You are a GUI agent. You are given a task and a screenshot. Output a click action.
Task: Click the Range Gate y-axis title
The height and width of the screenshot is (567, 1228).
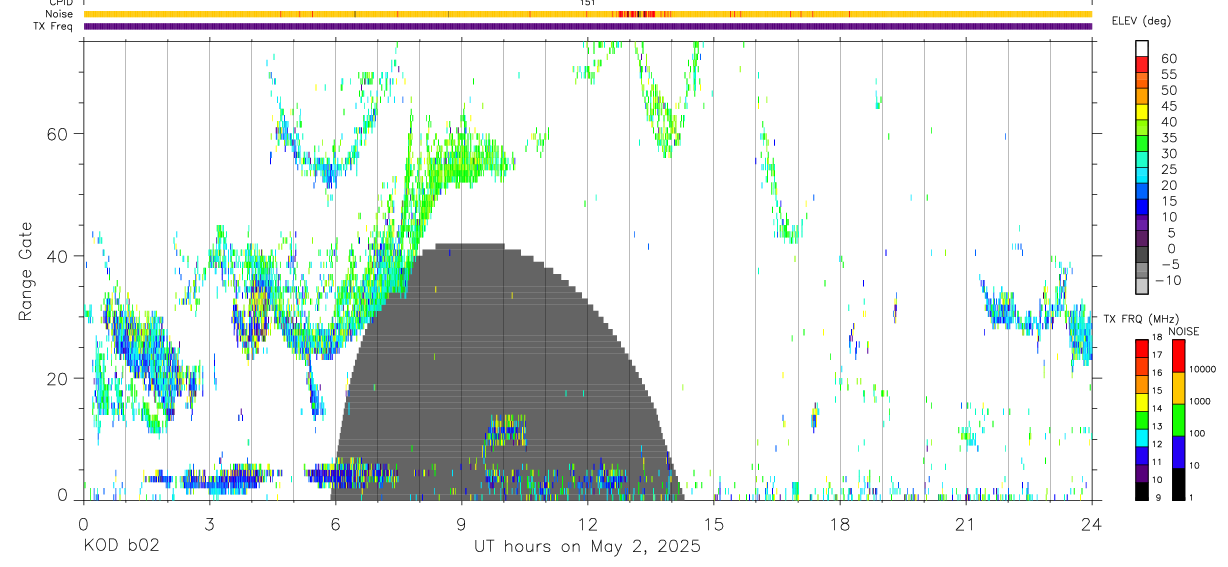tap(25, 271)
